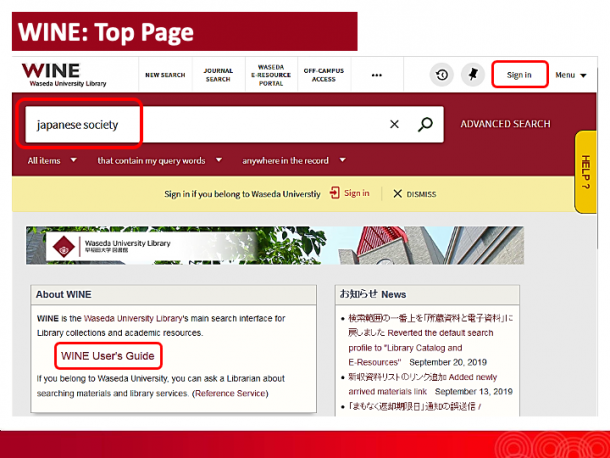Viewport: 610px width, 458px height.
Task: Expand the All items scope dropdown
Action: (x=52, y=160)
